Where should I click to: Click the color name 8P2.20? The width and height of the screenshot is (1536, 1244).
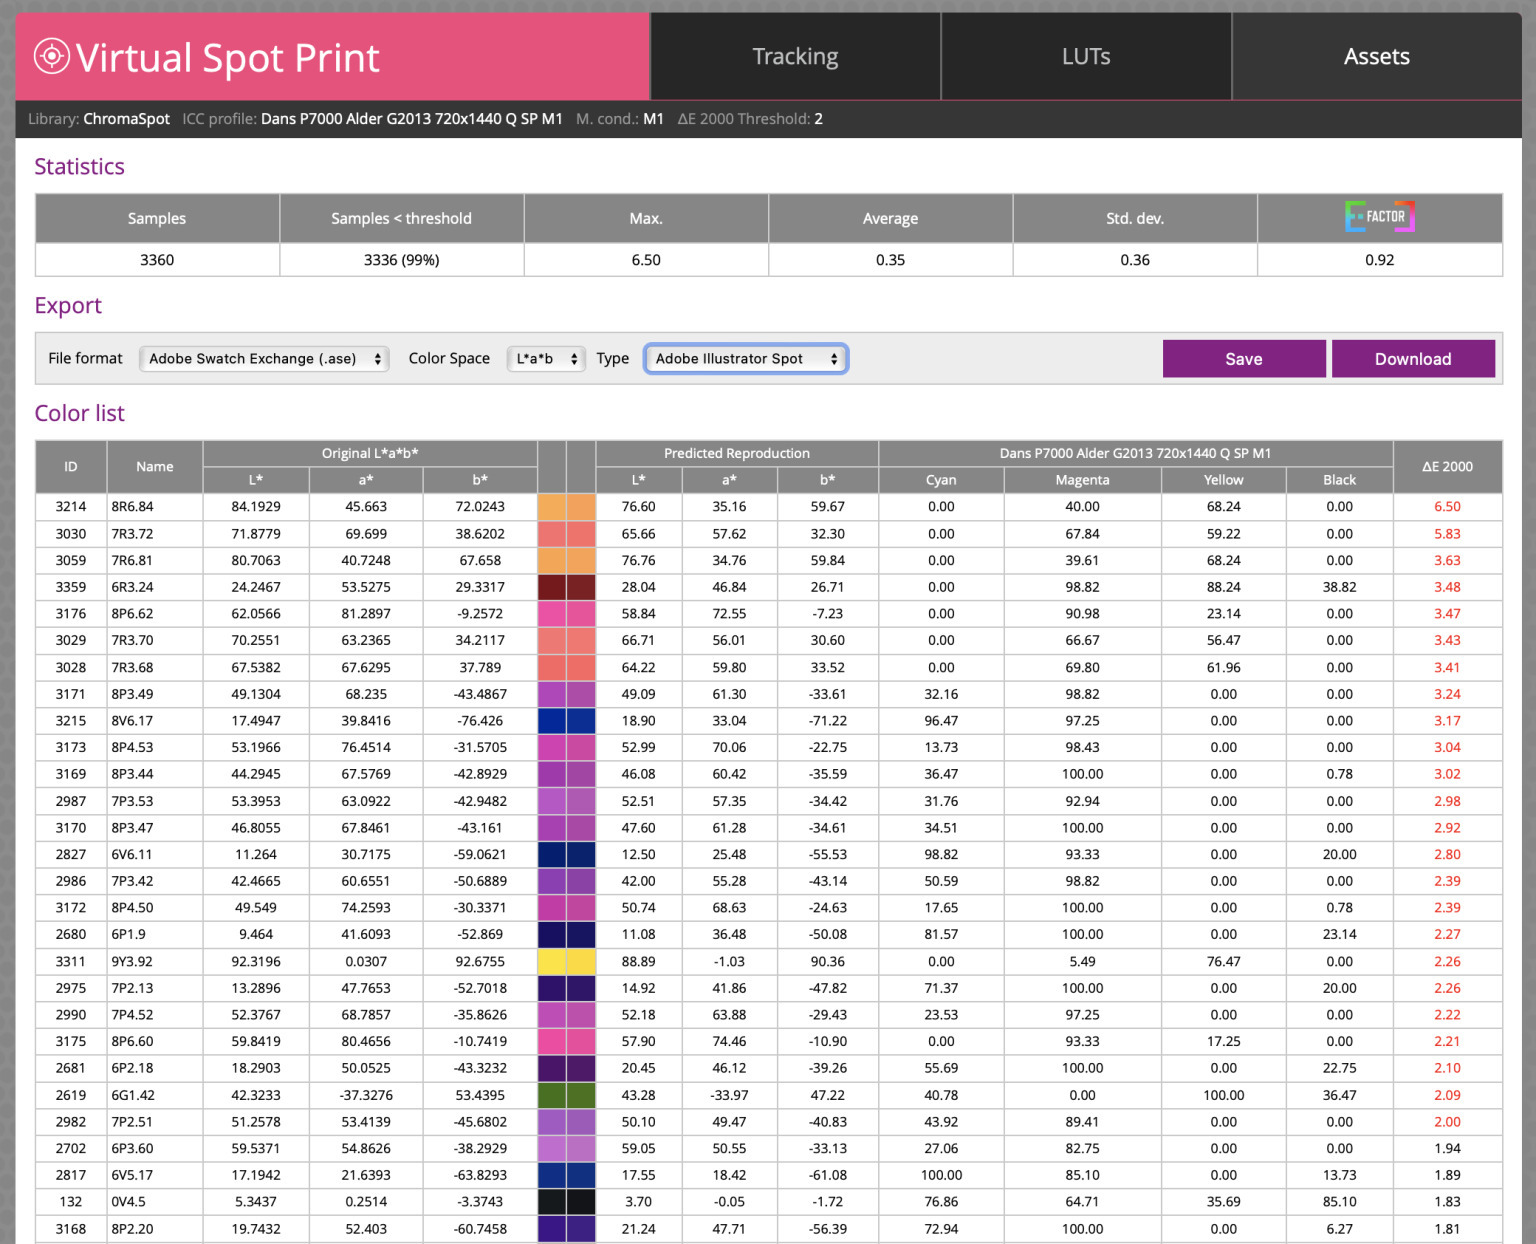click(132, 1229)
